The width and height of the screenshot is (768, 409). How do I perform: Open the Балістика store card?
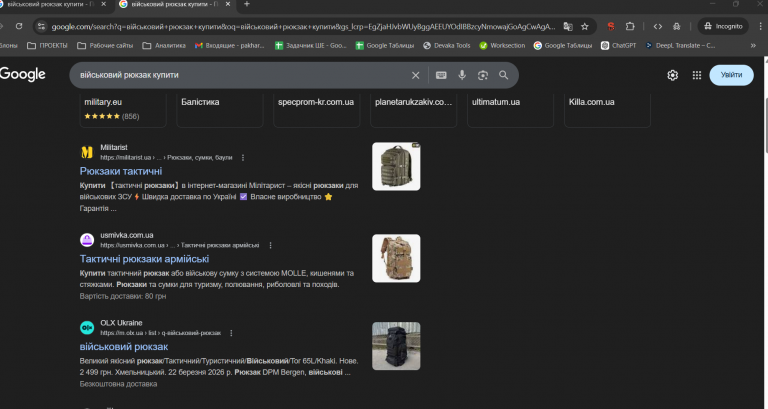220,110
